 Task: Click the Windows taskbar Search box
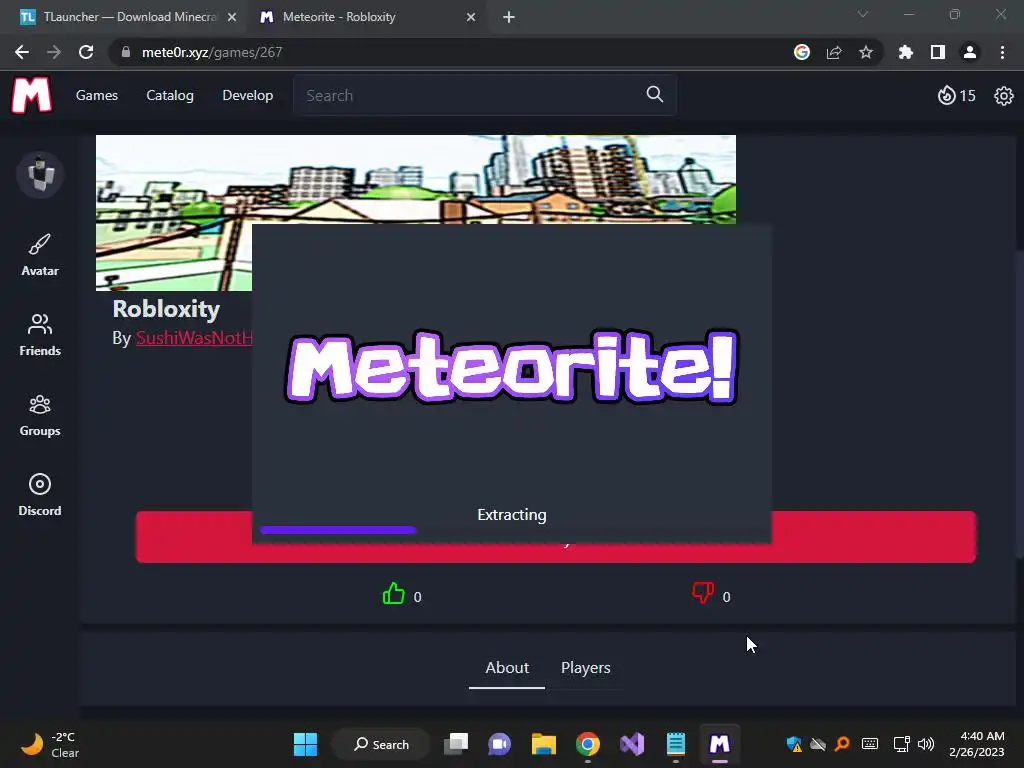[381, 744]
